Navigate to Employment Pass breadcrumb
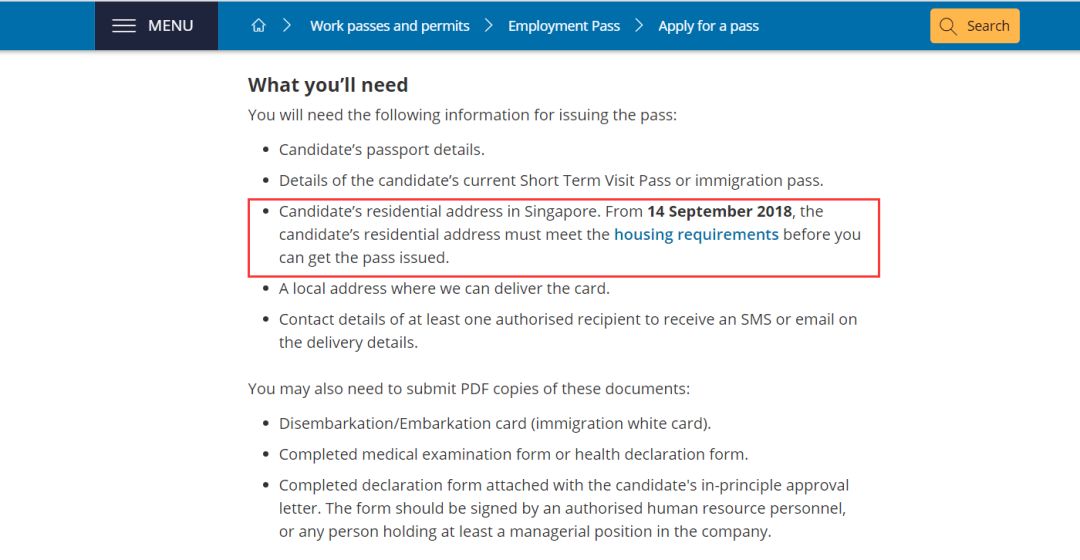Viewport: 1080px width, 560px height. point(564,26)
